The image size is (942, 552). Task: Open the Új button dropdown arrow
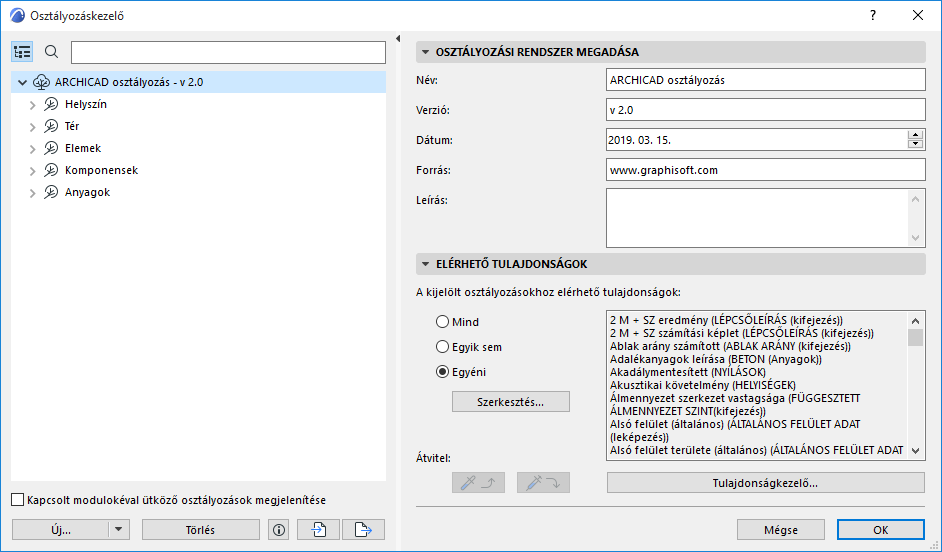point(119,530)
